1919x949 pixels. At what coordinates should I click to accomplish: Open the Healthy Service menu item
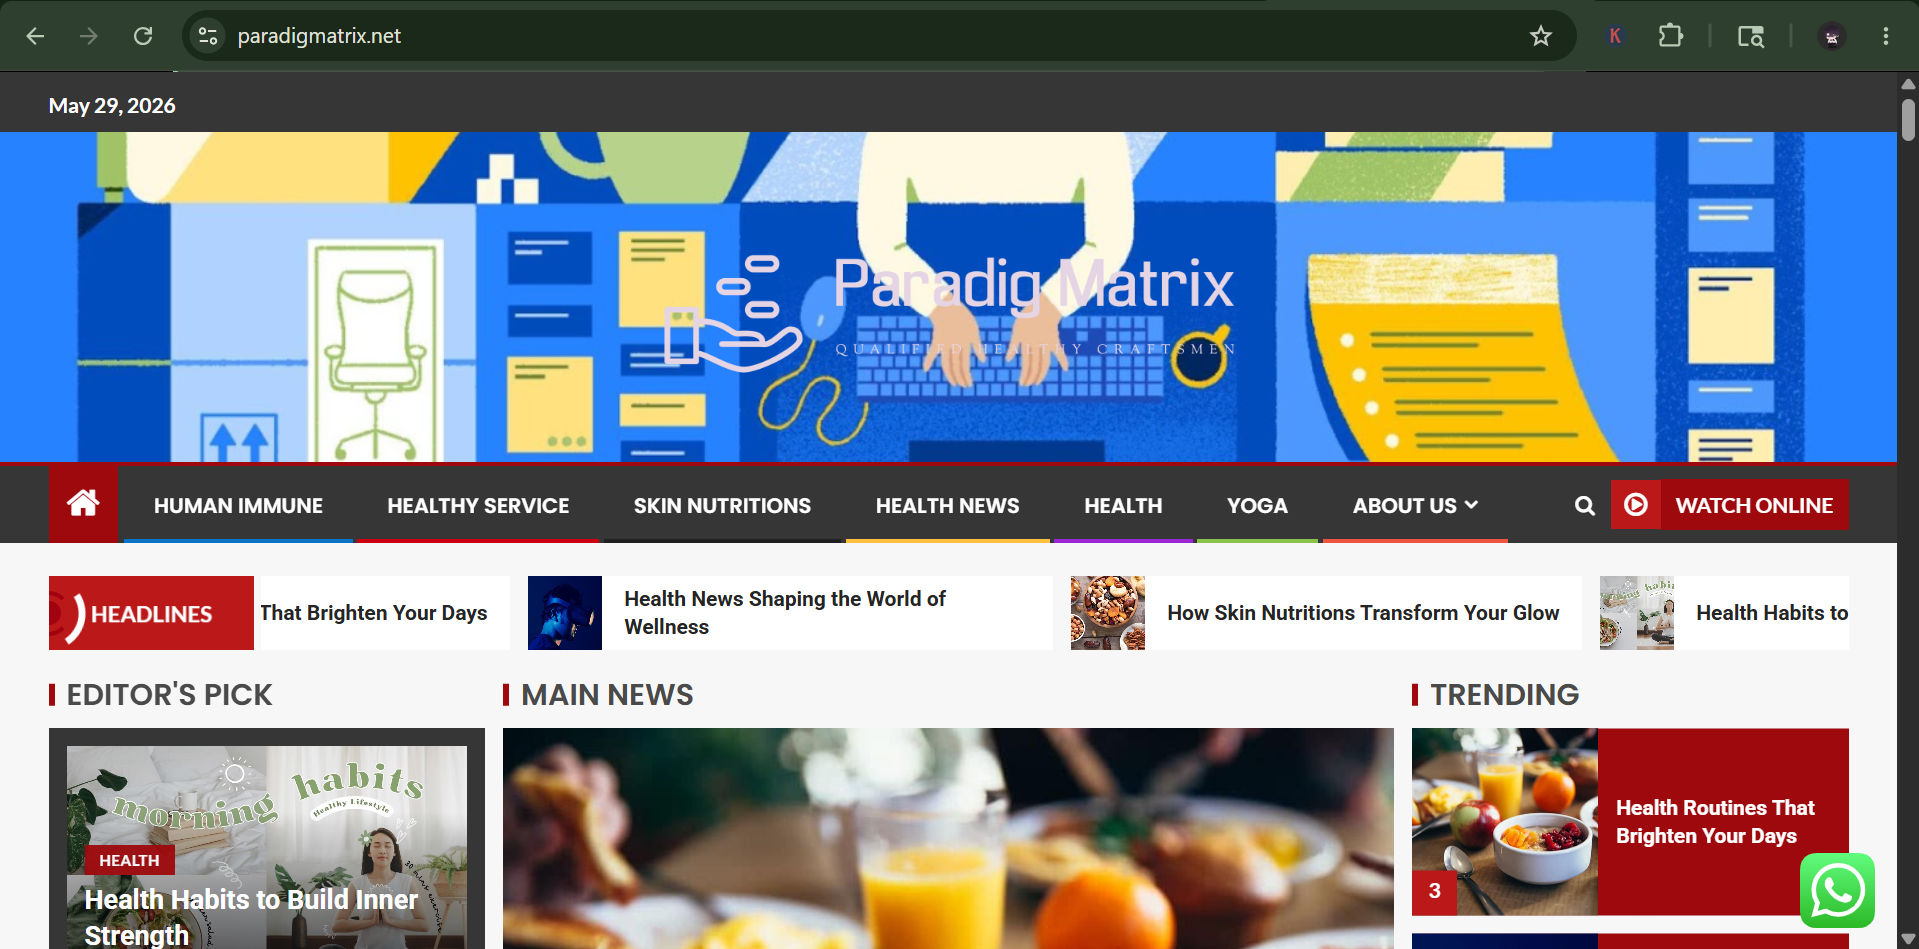pos(478,506)
